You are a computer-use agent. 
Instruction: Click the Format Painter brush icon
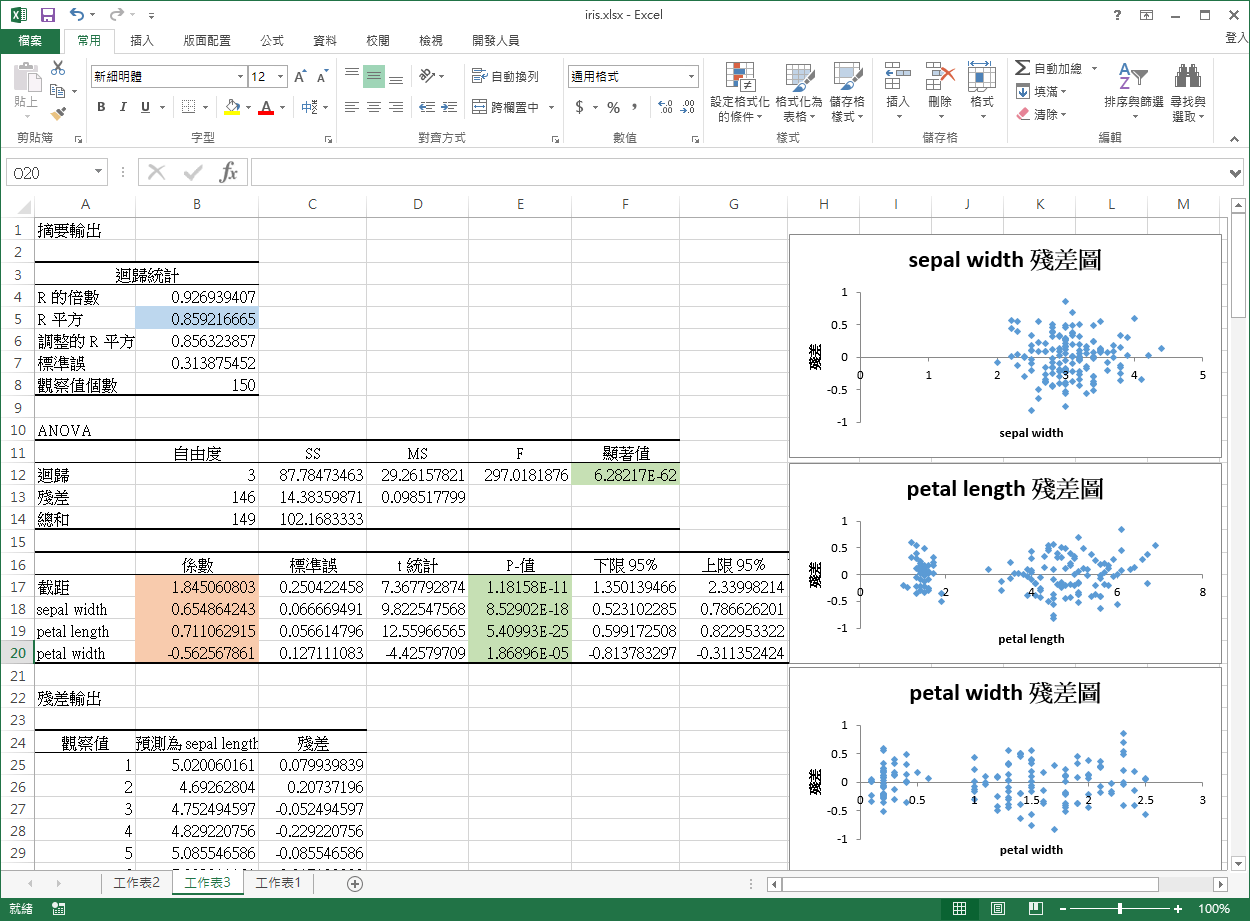(57, 114)
